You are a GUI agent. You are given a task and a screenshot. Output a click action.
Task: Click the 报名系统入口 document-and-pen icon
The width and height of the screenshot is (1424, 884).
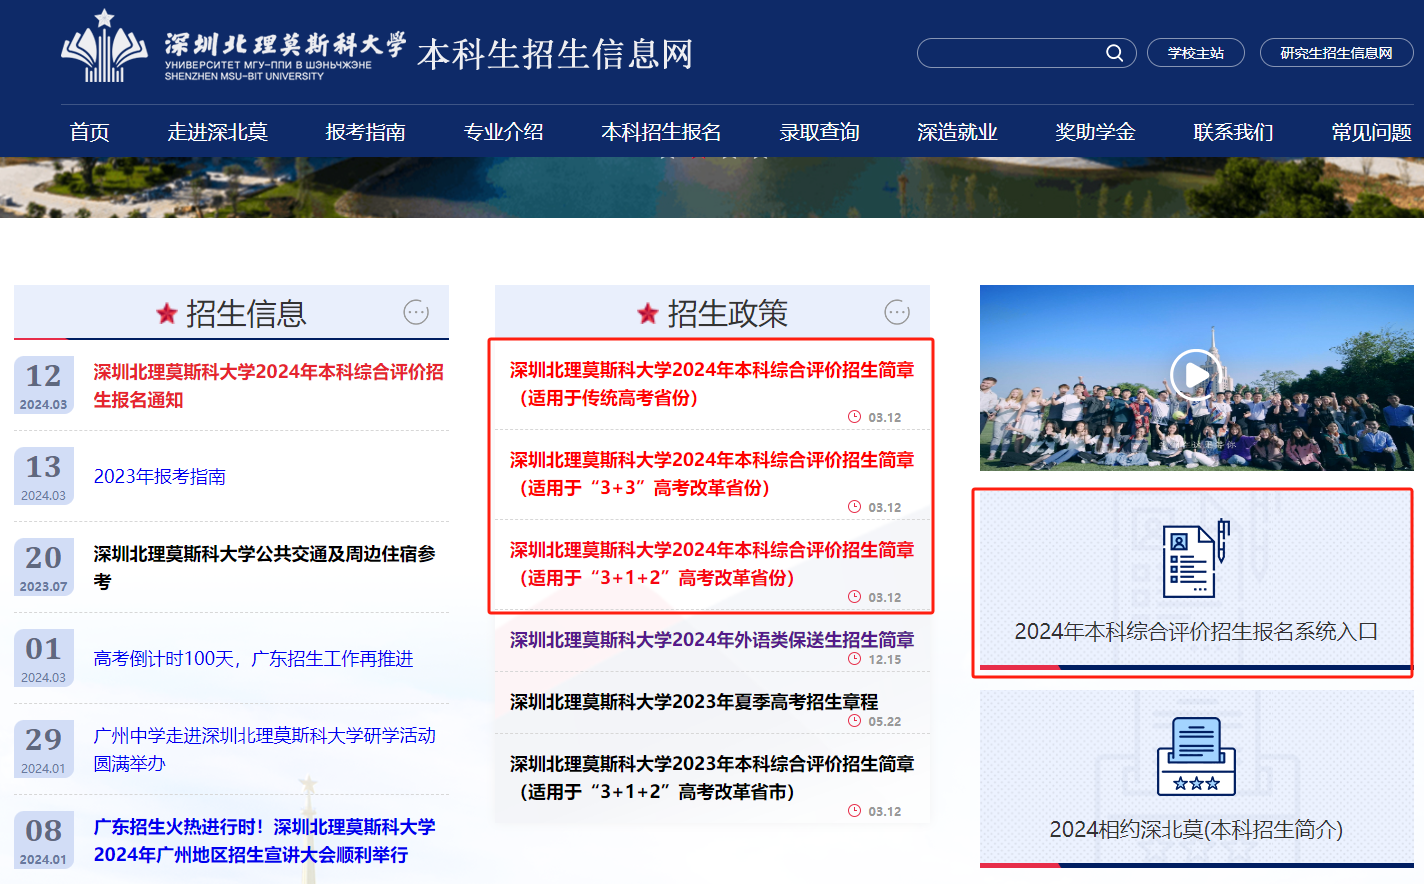tap(1195, 558)
